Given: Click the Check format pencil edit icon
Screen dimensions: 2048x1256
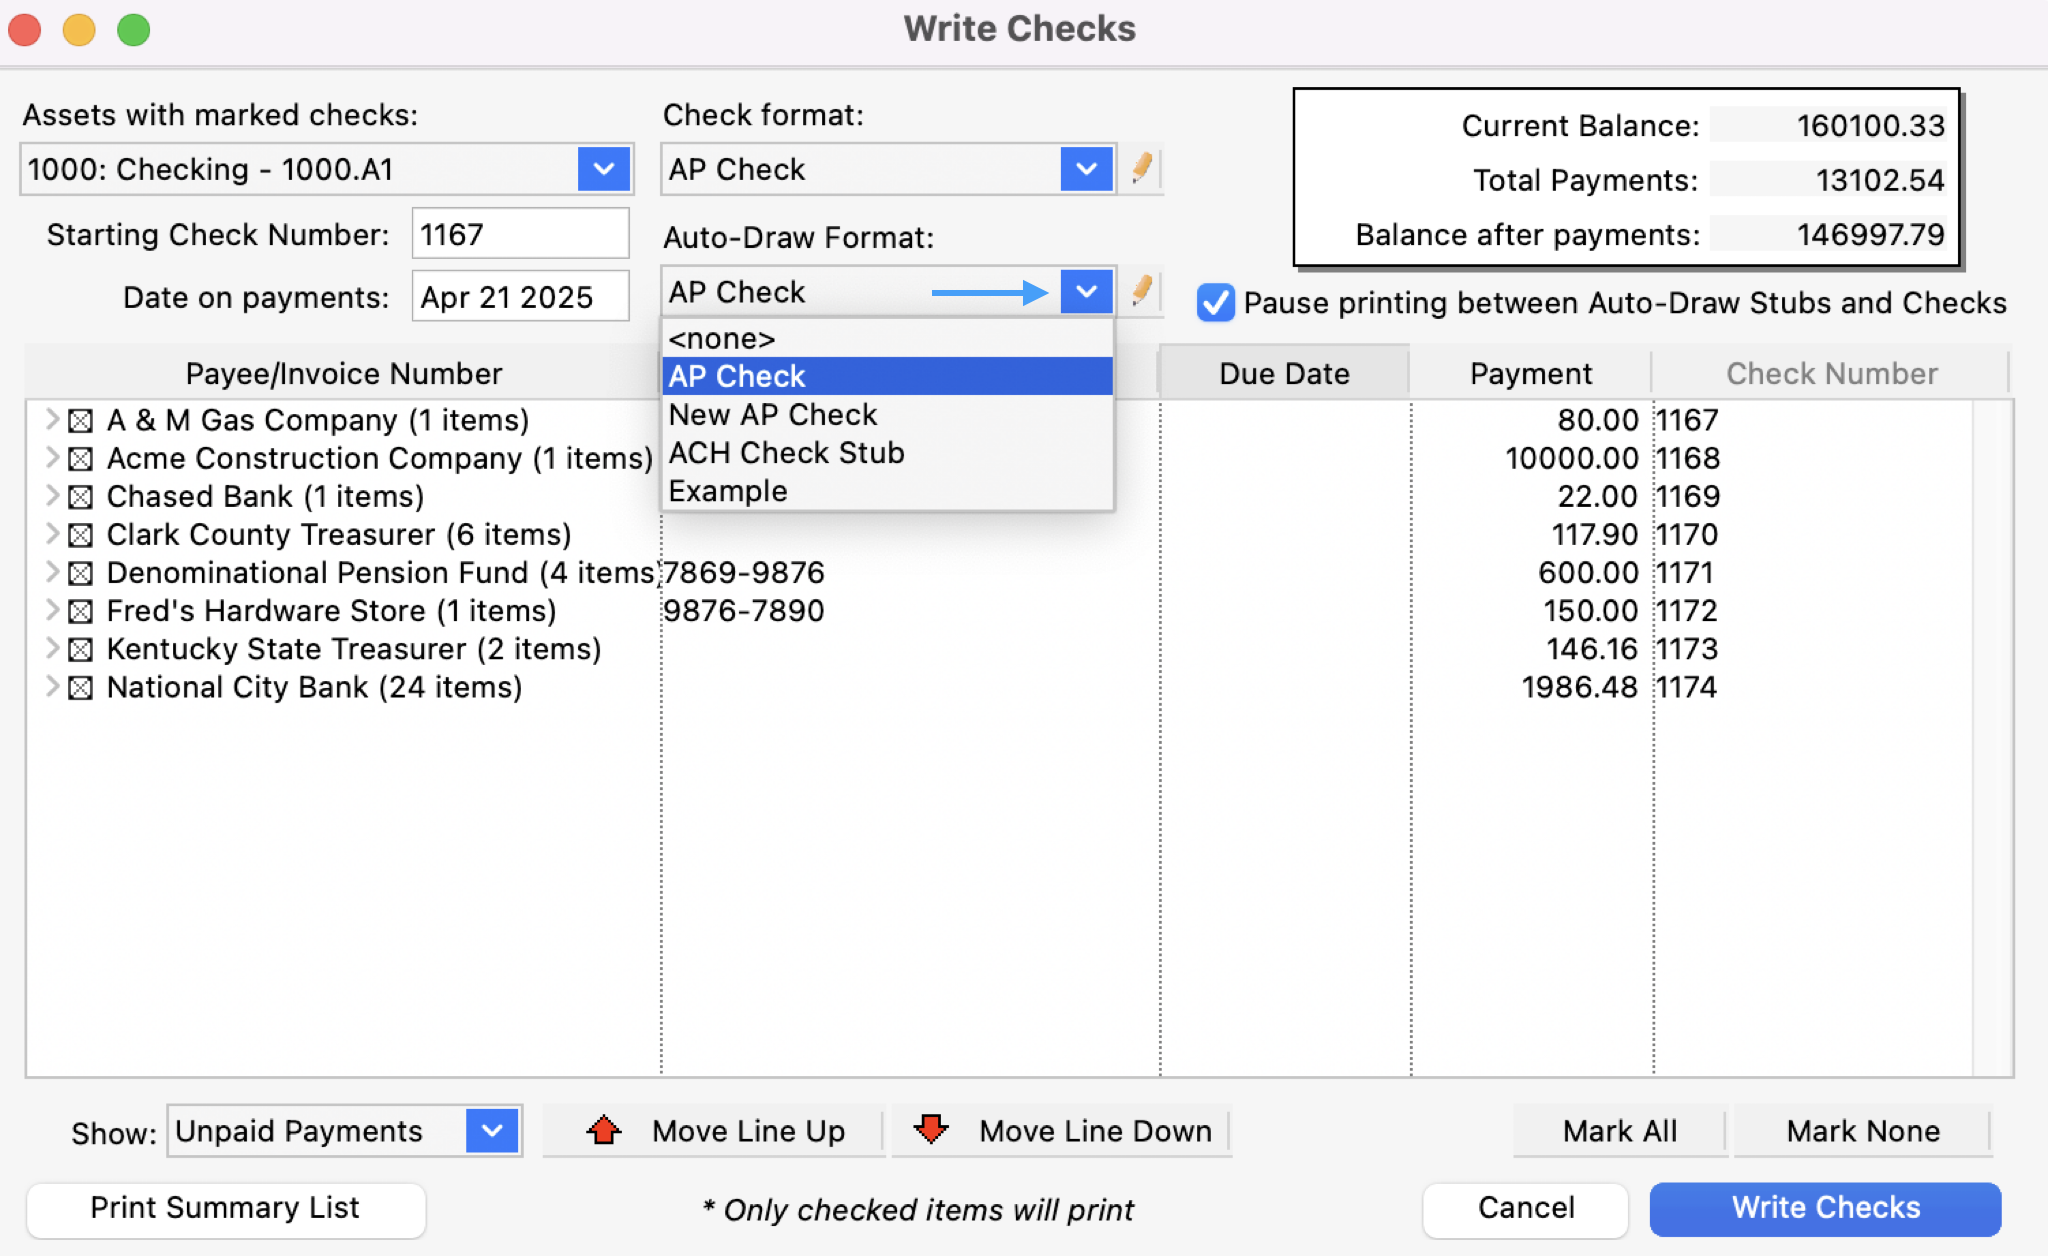Looking at the screenshot, I should tap(1141, 168).
